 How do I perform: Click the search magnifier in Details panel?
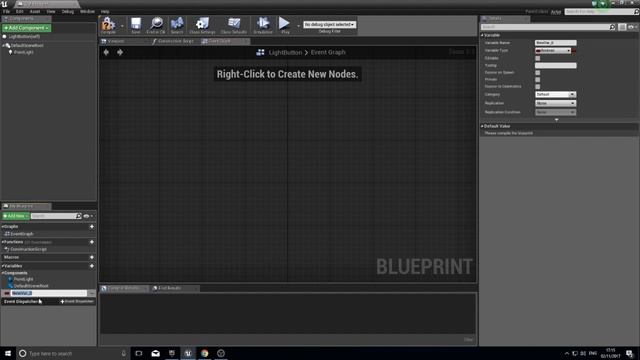(x=612, y=27)
